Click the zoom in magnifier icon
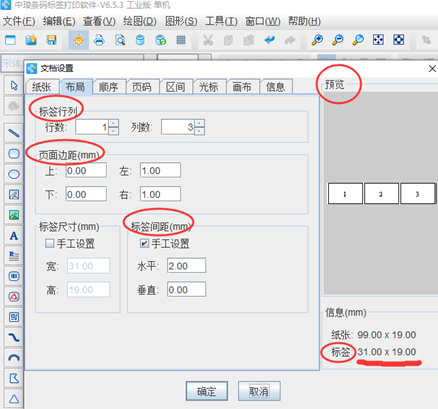 317,40
